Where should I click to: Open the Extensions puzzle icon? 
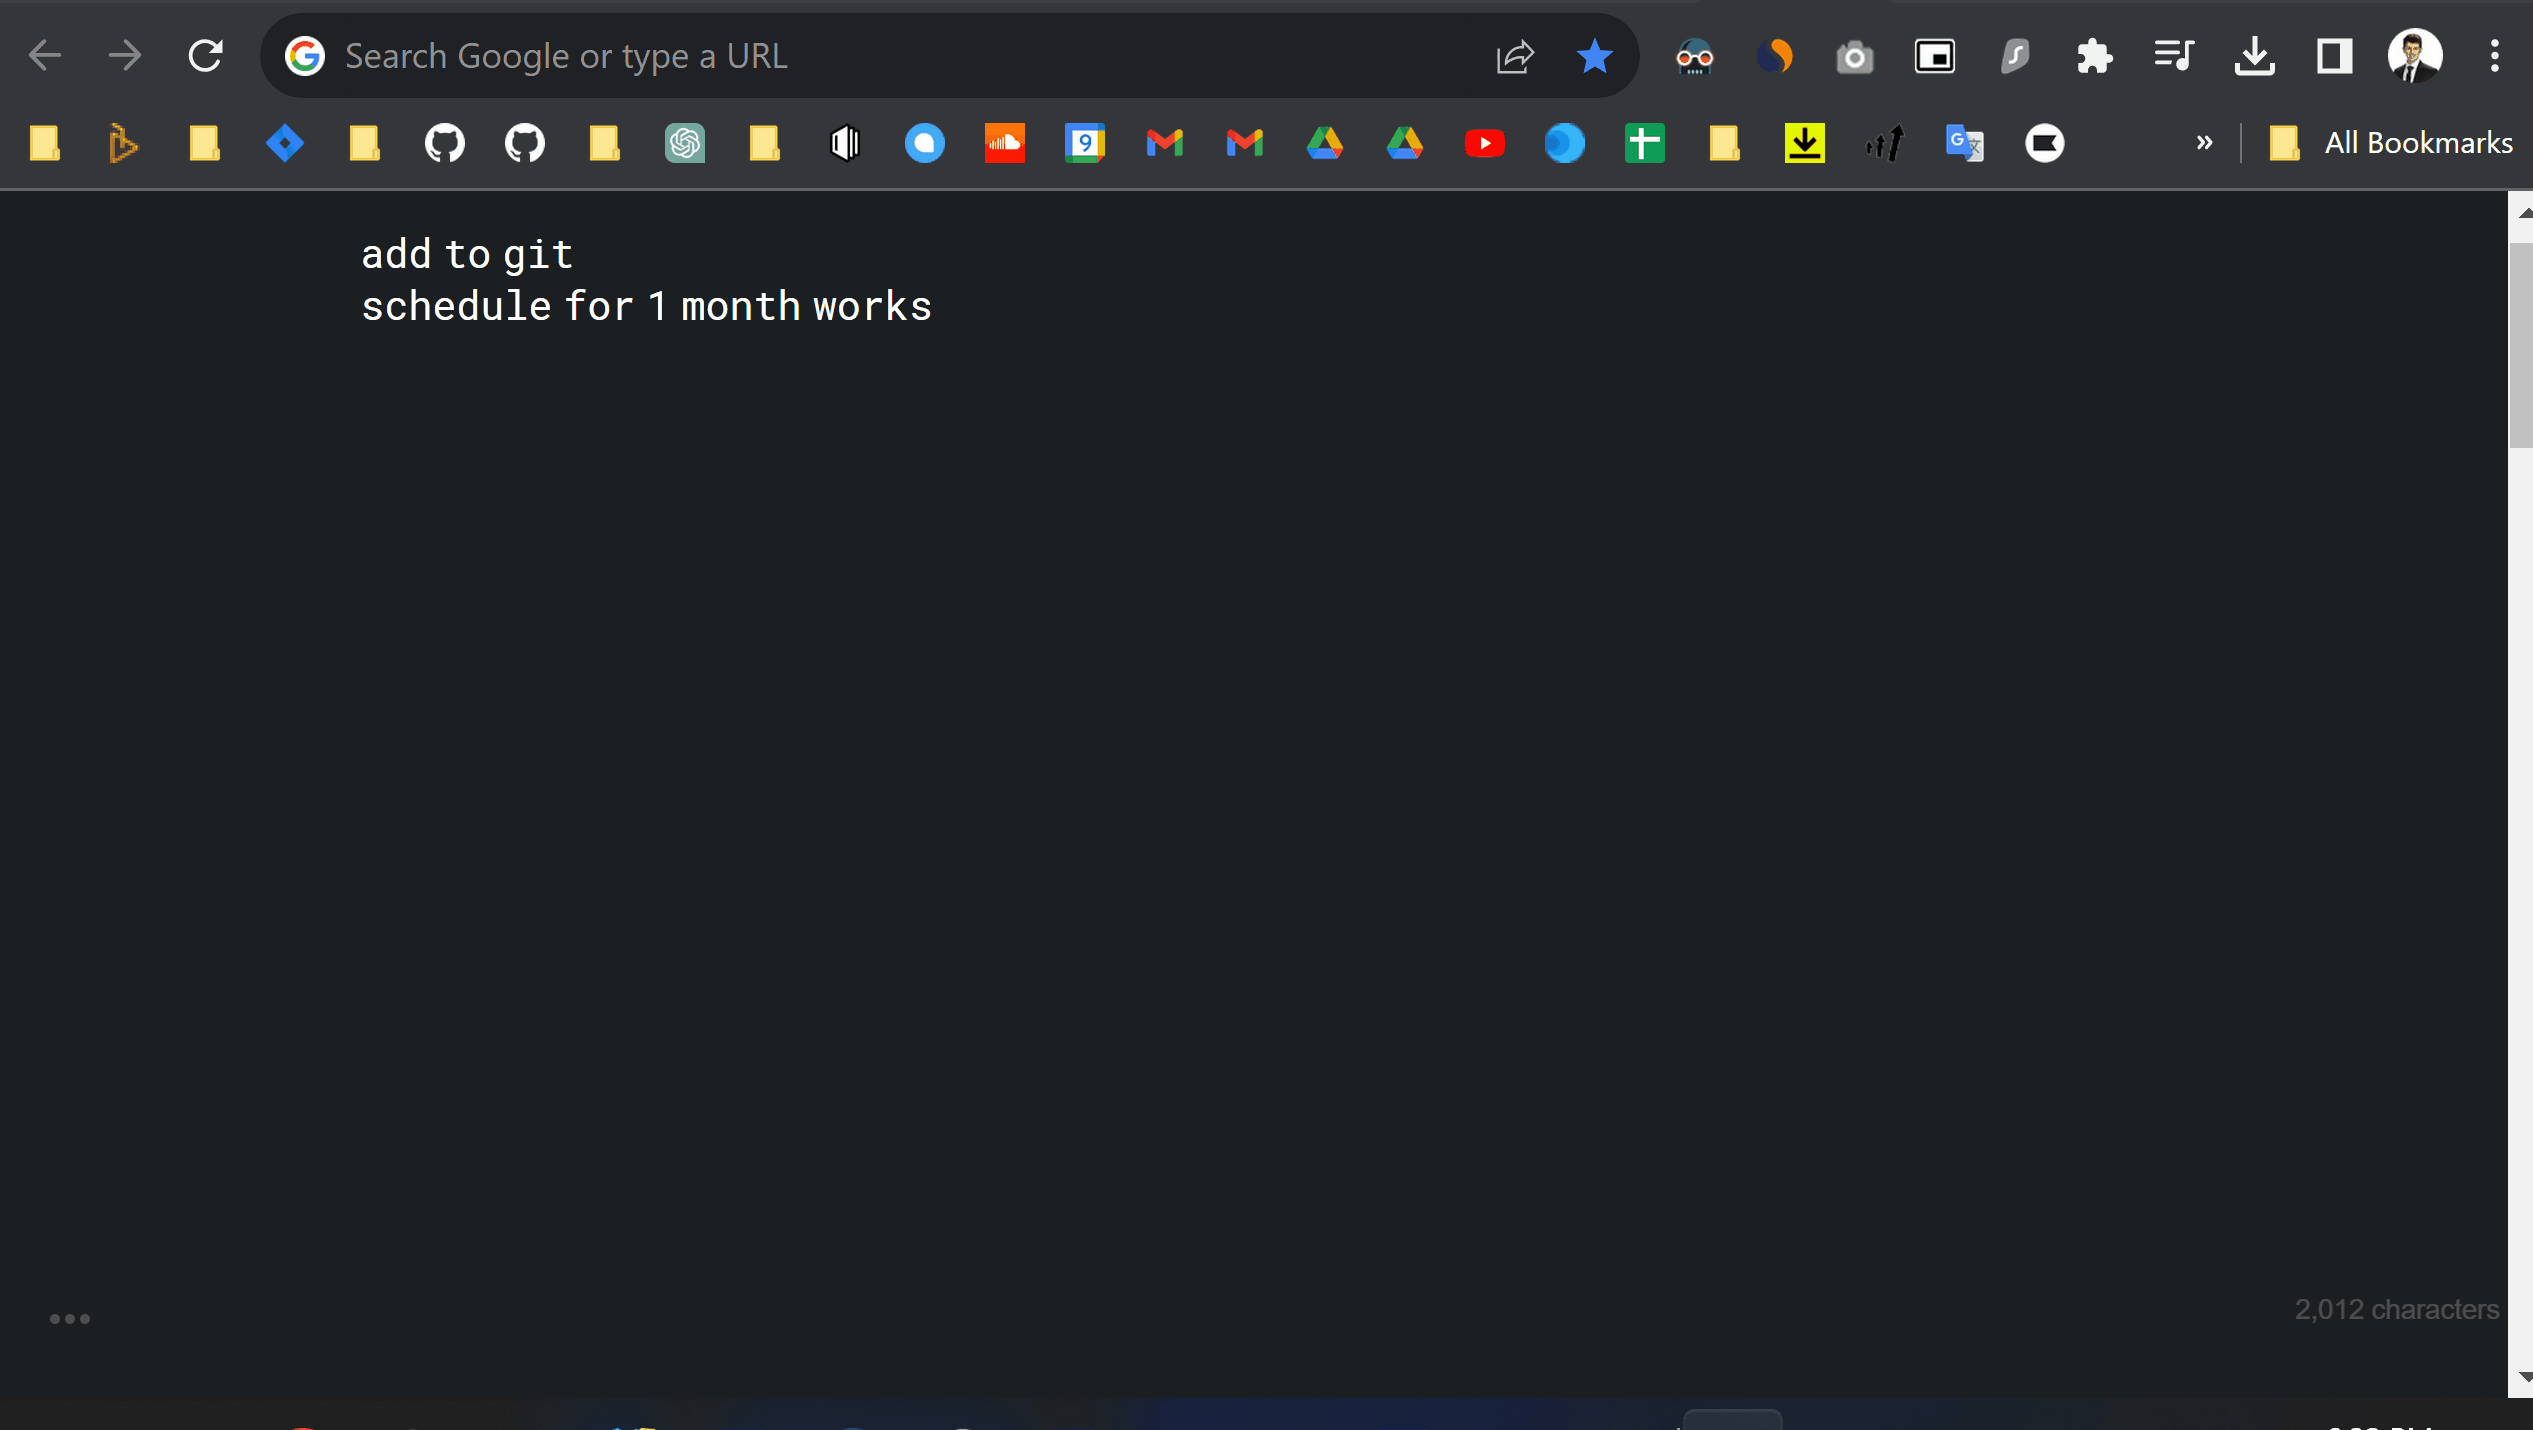pos(2094,56)
